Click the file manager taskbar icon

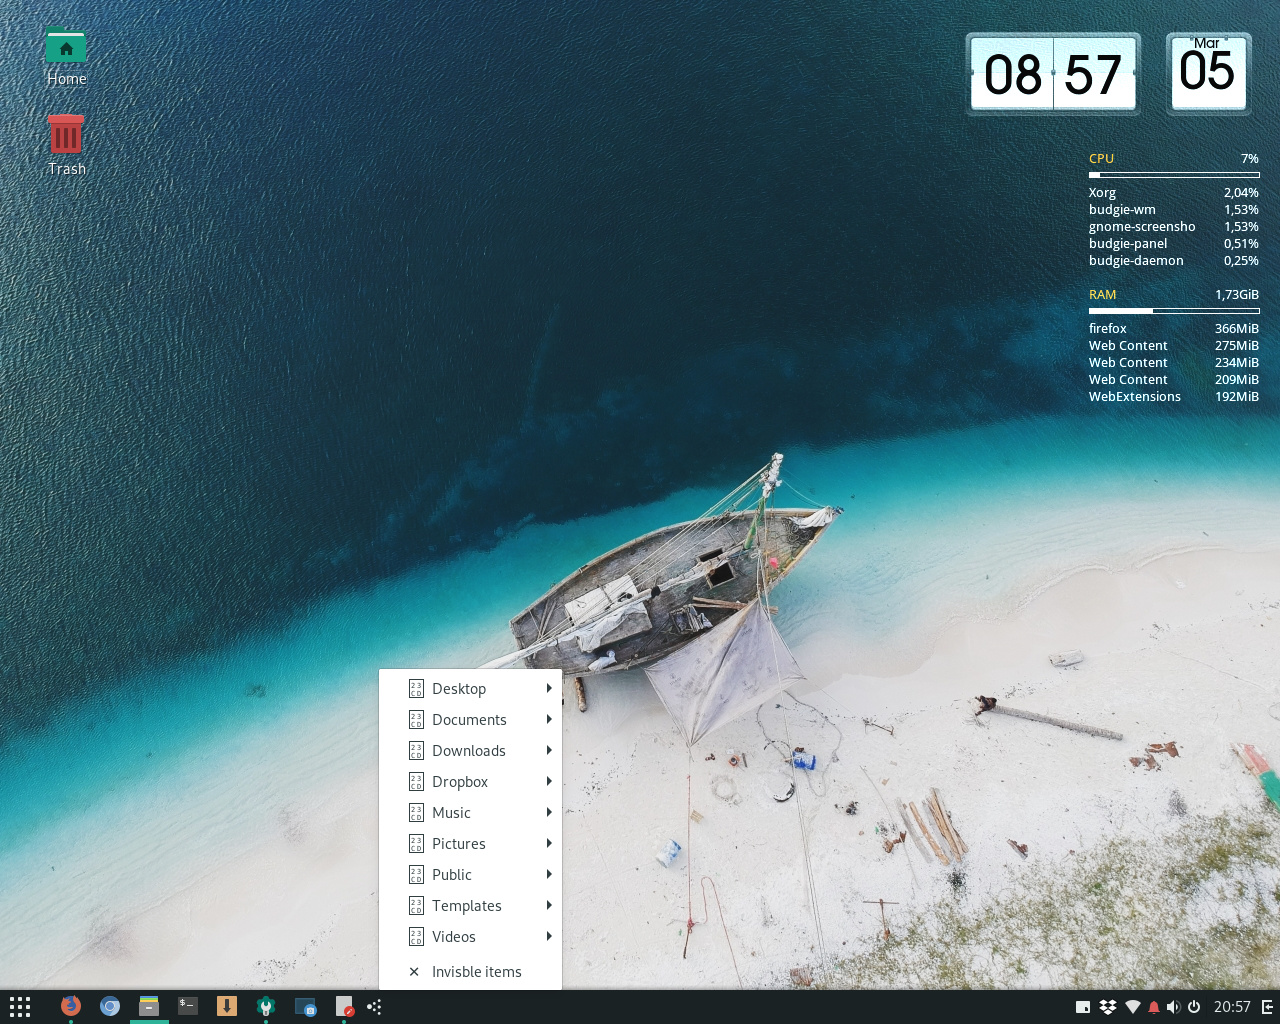tap(149, 1006)
